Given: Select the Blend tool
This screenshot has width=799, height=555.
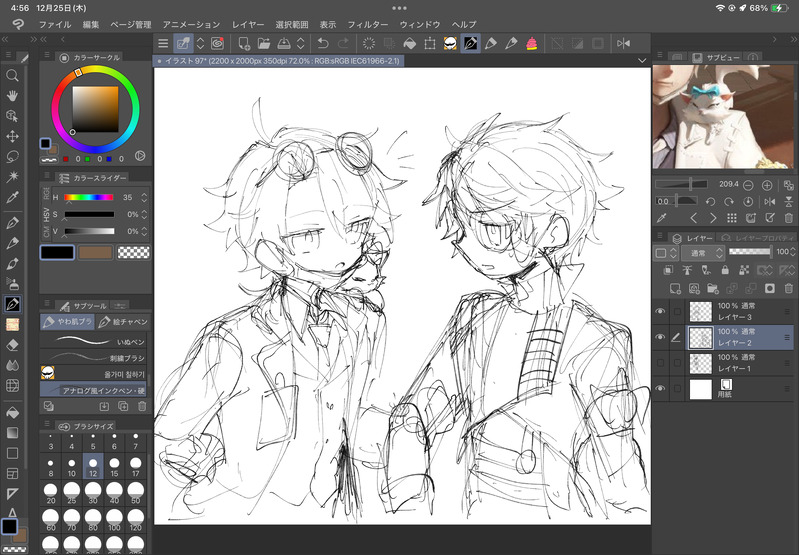Looking at the screenshot, I should point(12,365).
